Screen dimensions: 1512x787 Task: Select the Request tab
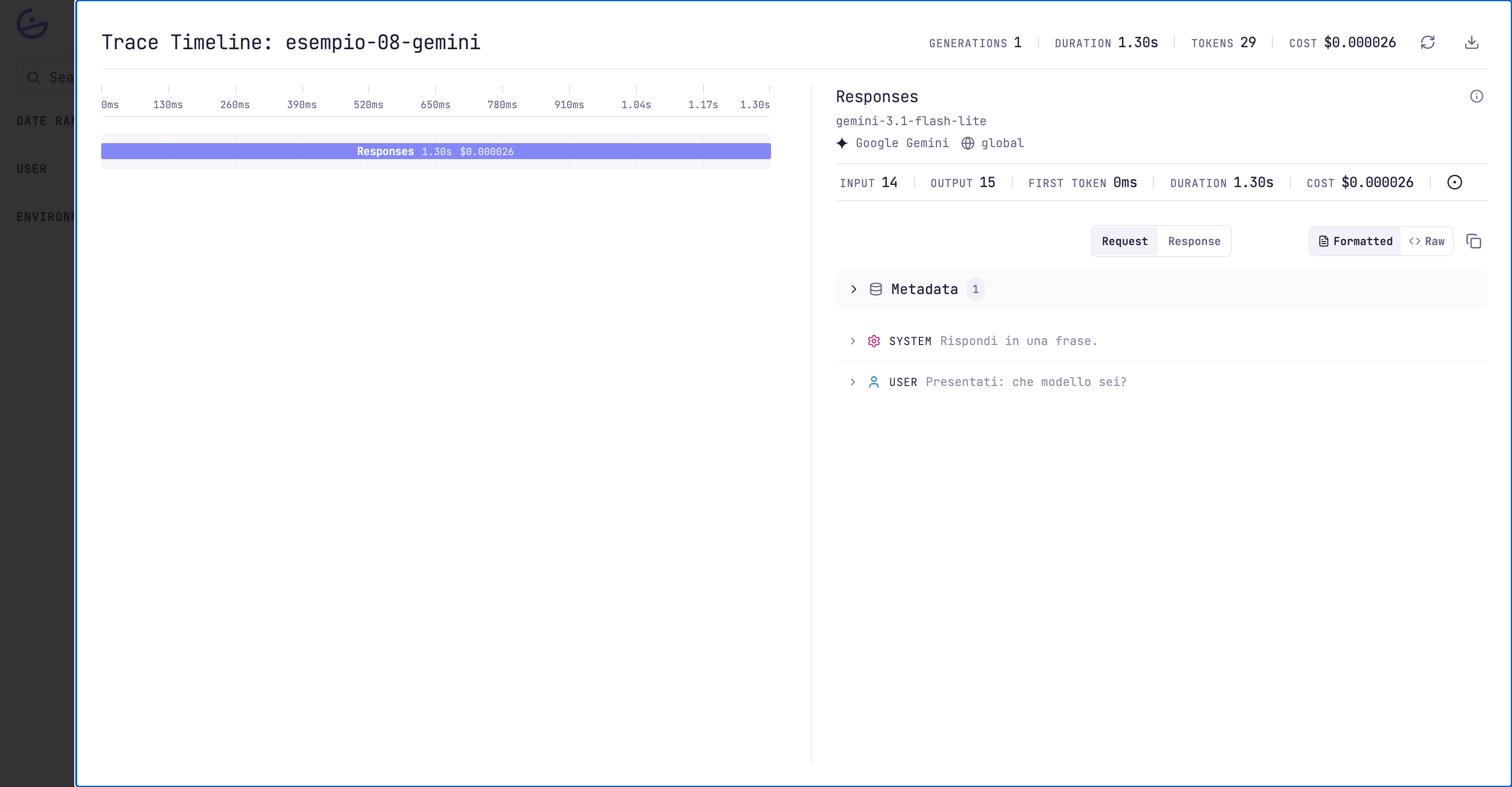pyautogui.click(x=1125, y=241)
